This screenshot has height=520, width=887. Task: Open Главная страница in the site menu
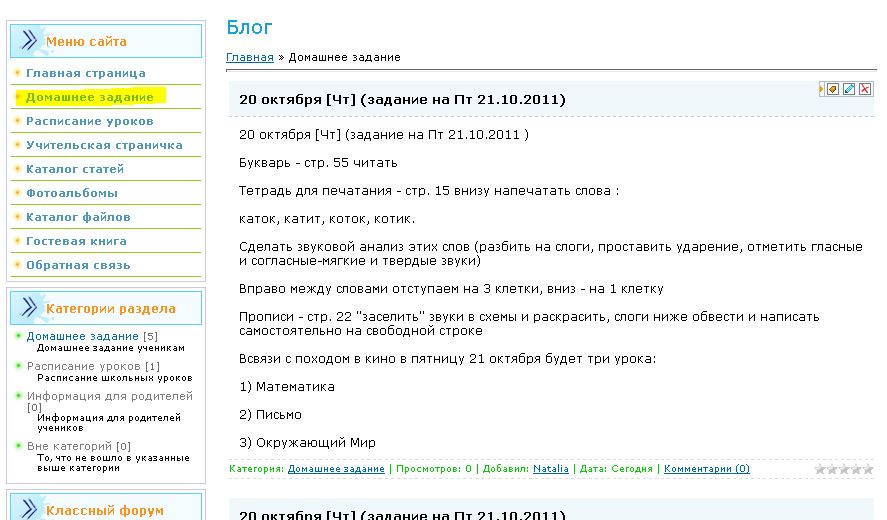pos(86,73)
